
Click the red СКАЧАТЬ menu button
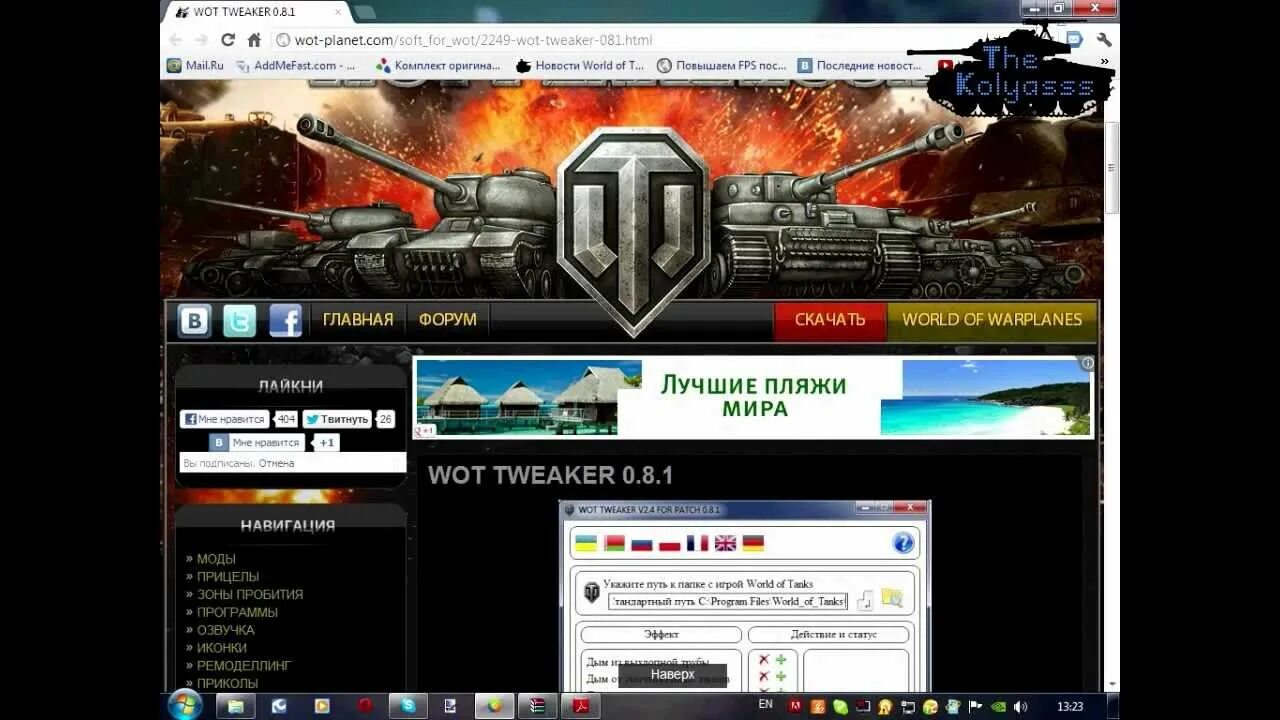830,320
